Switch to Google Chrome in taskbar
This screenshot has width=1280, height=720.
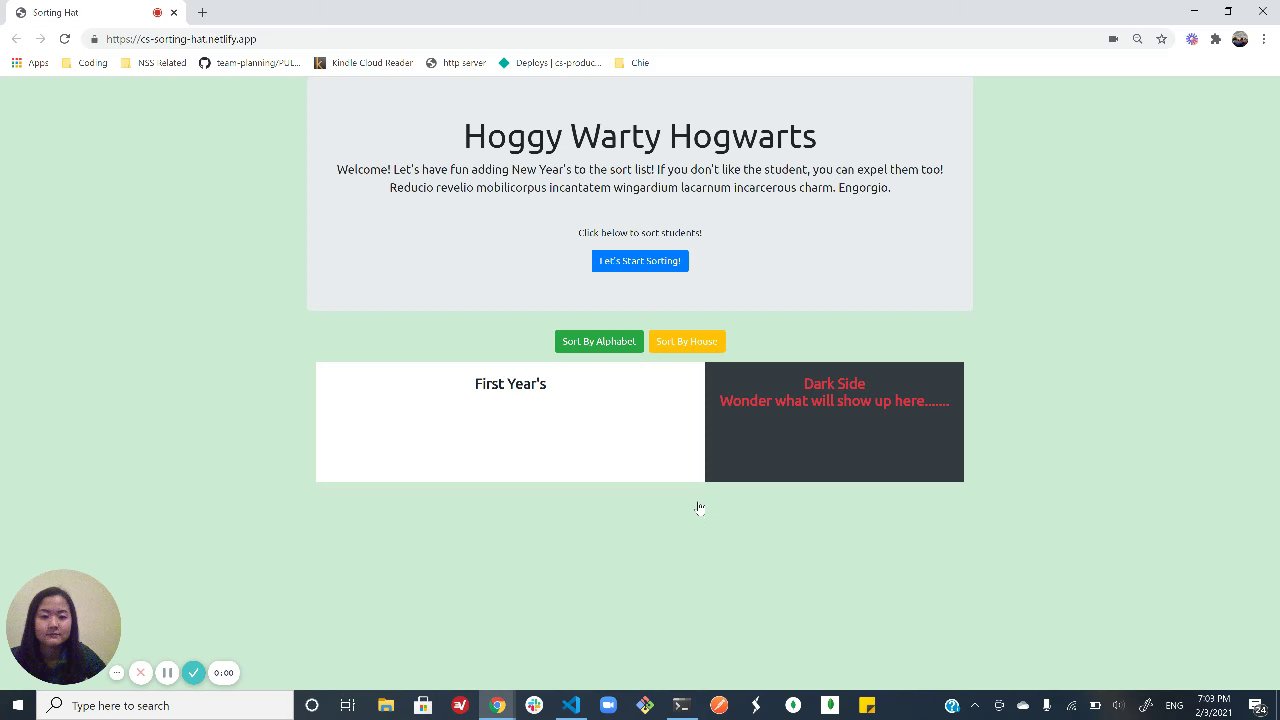coord(497,705)
